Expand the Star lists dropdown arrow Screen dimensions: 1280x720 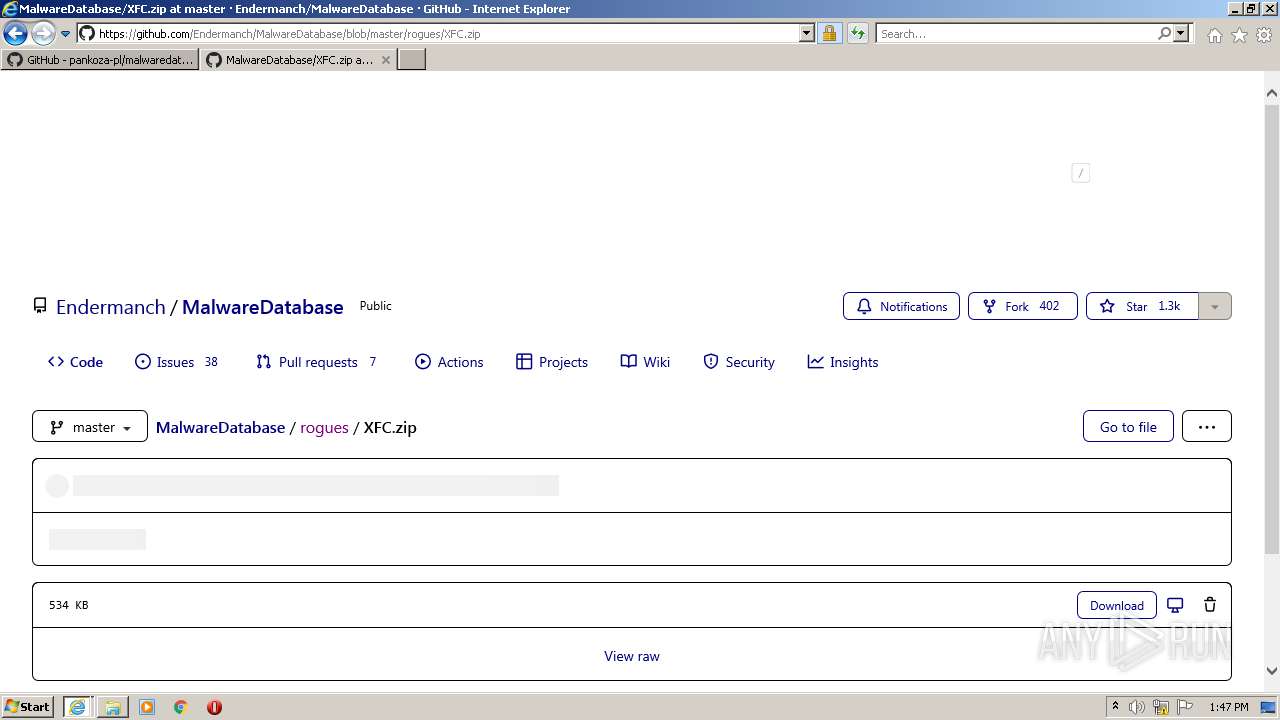(1215, 306)
